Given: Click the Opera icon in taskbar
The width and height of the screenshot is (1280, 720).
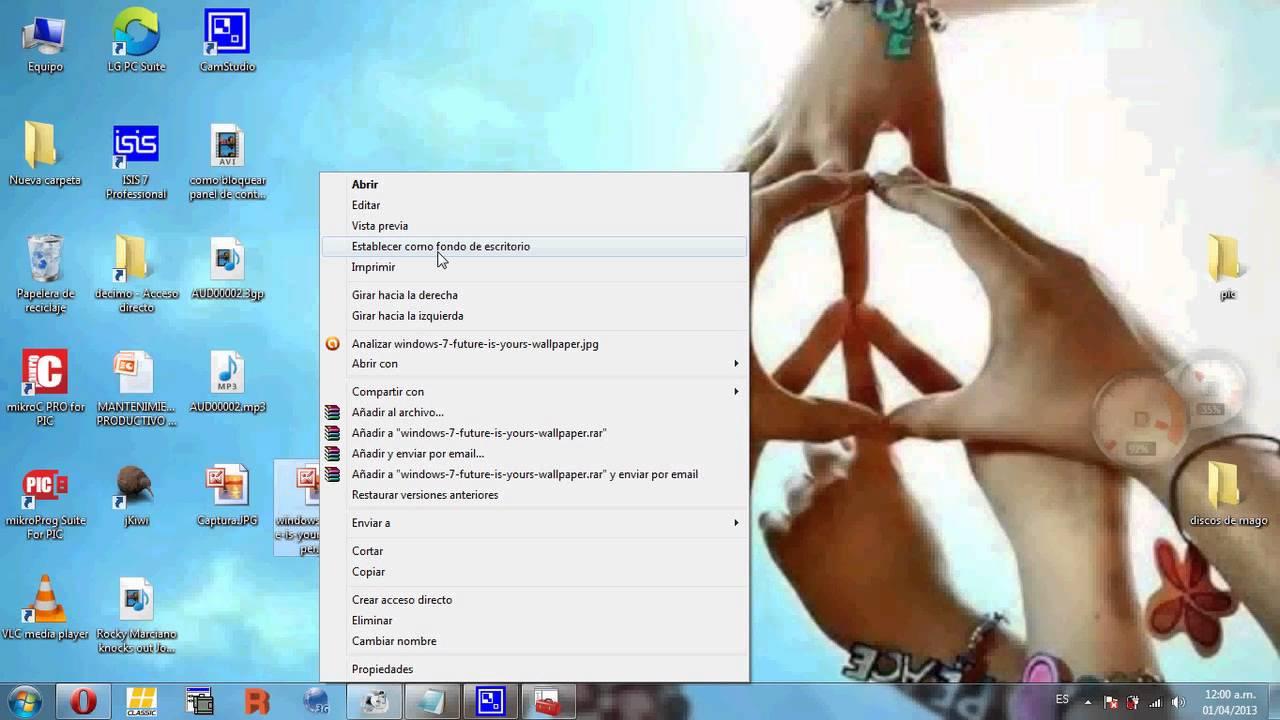Looking at the screenshot, I should (x=84, y=702).
